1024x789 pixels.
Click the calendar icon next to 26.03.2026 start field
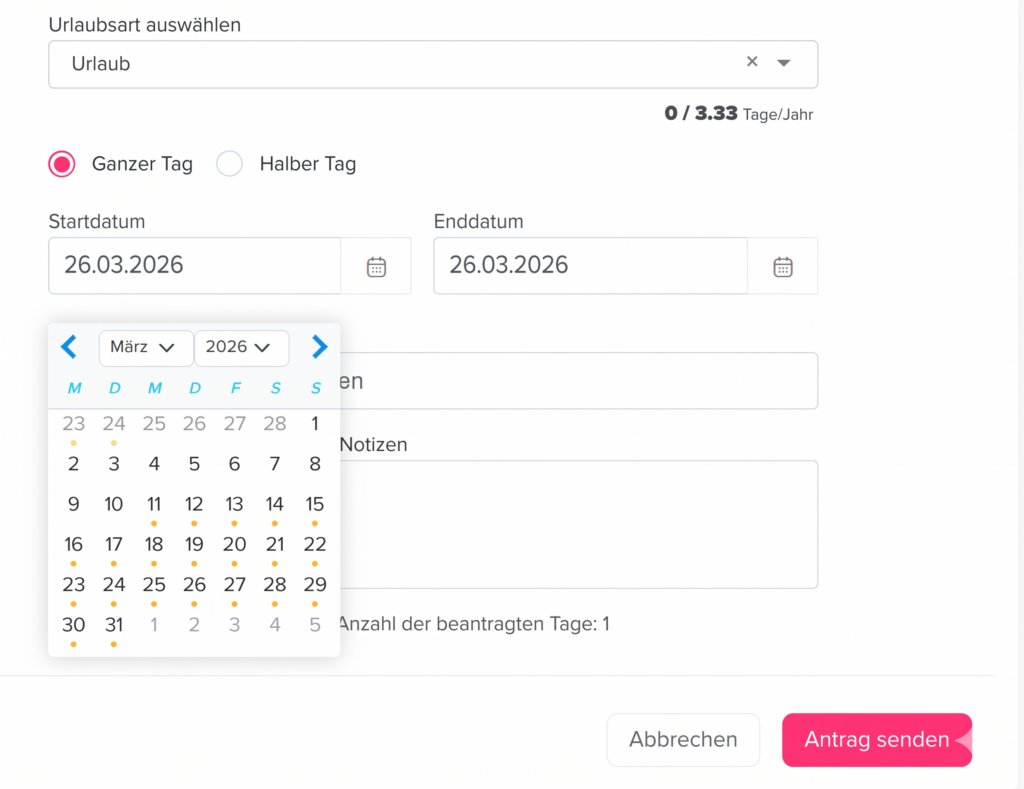376,266
